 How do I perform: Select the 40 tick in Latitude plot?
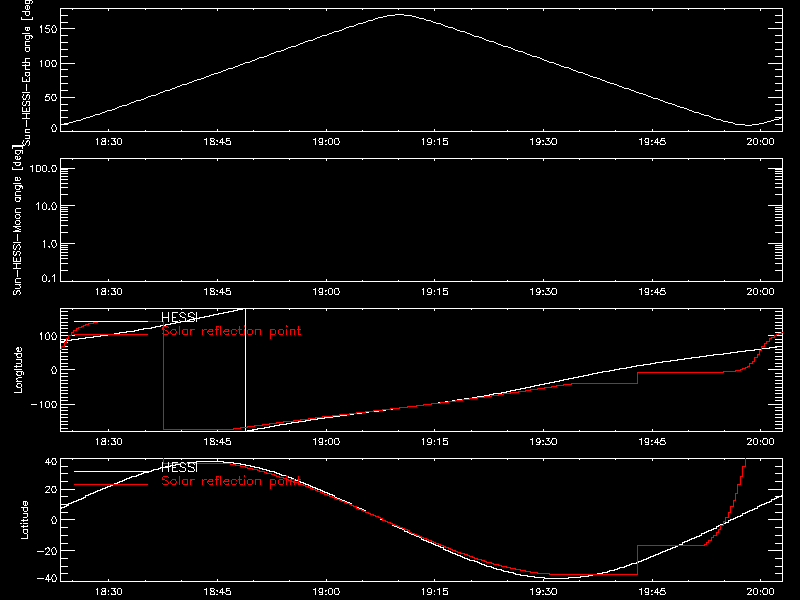coord(51,462)
